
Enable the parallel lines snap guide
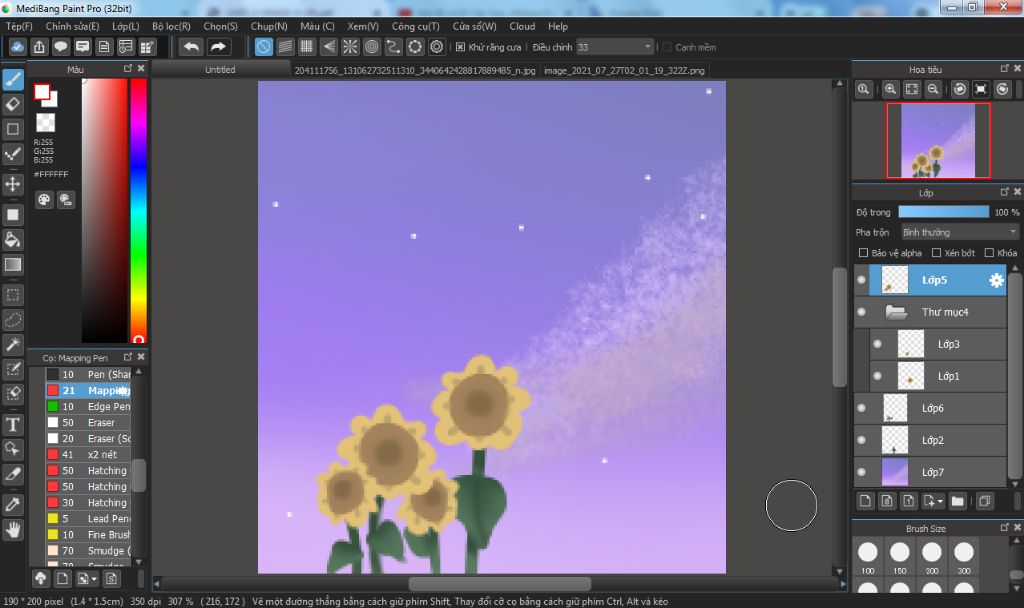click(285, 47)
